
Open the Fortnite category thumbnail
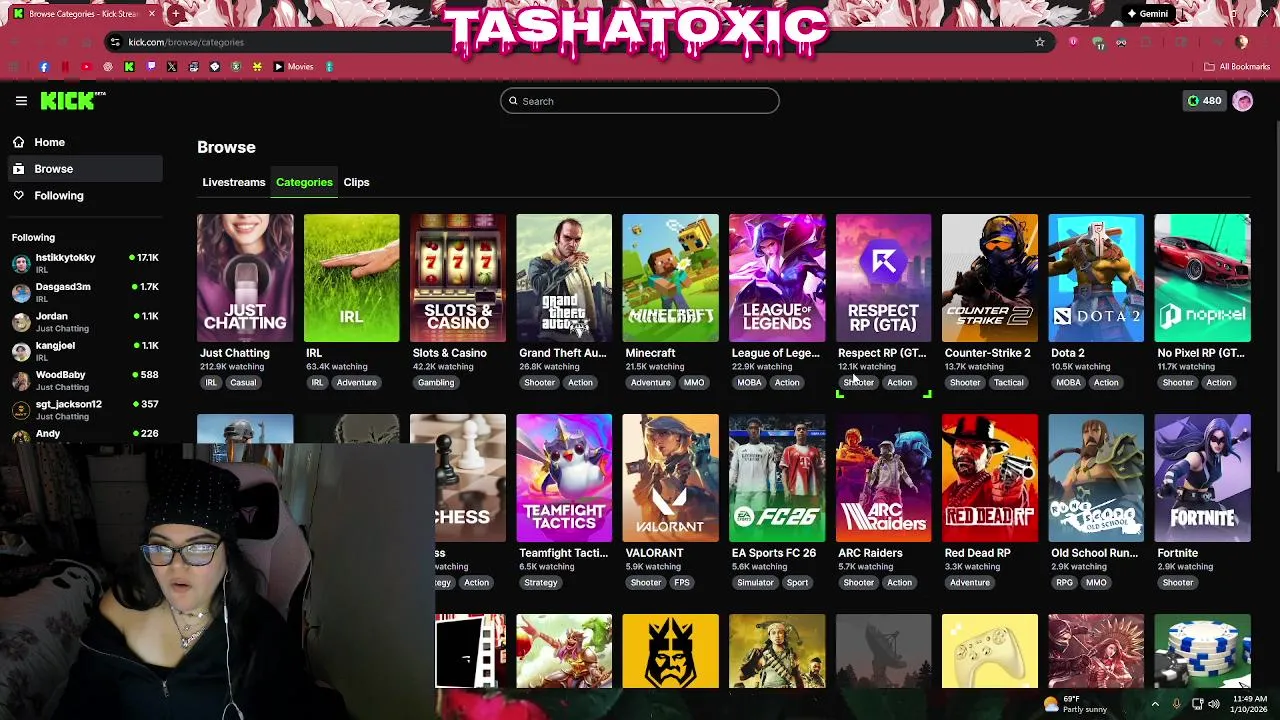(1202, 478)
